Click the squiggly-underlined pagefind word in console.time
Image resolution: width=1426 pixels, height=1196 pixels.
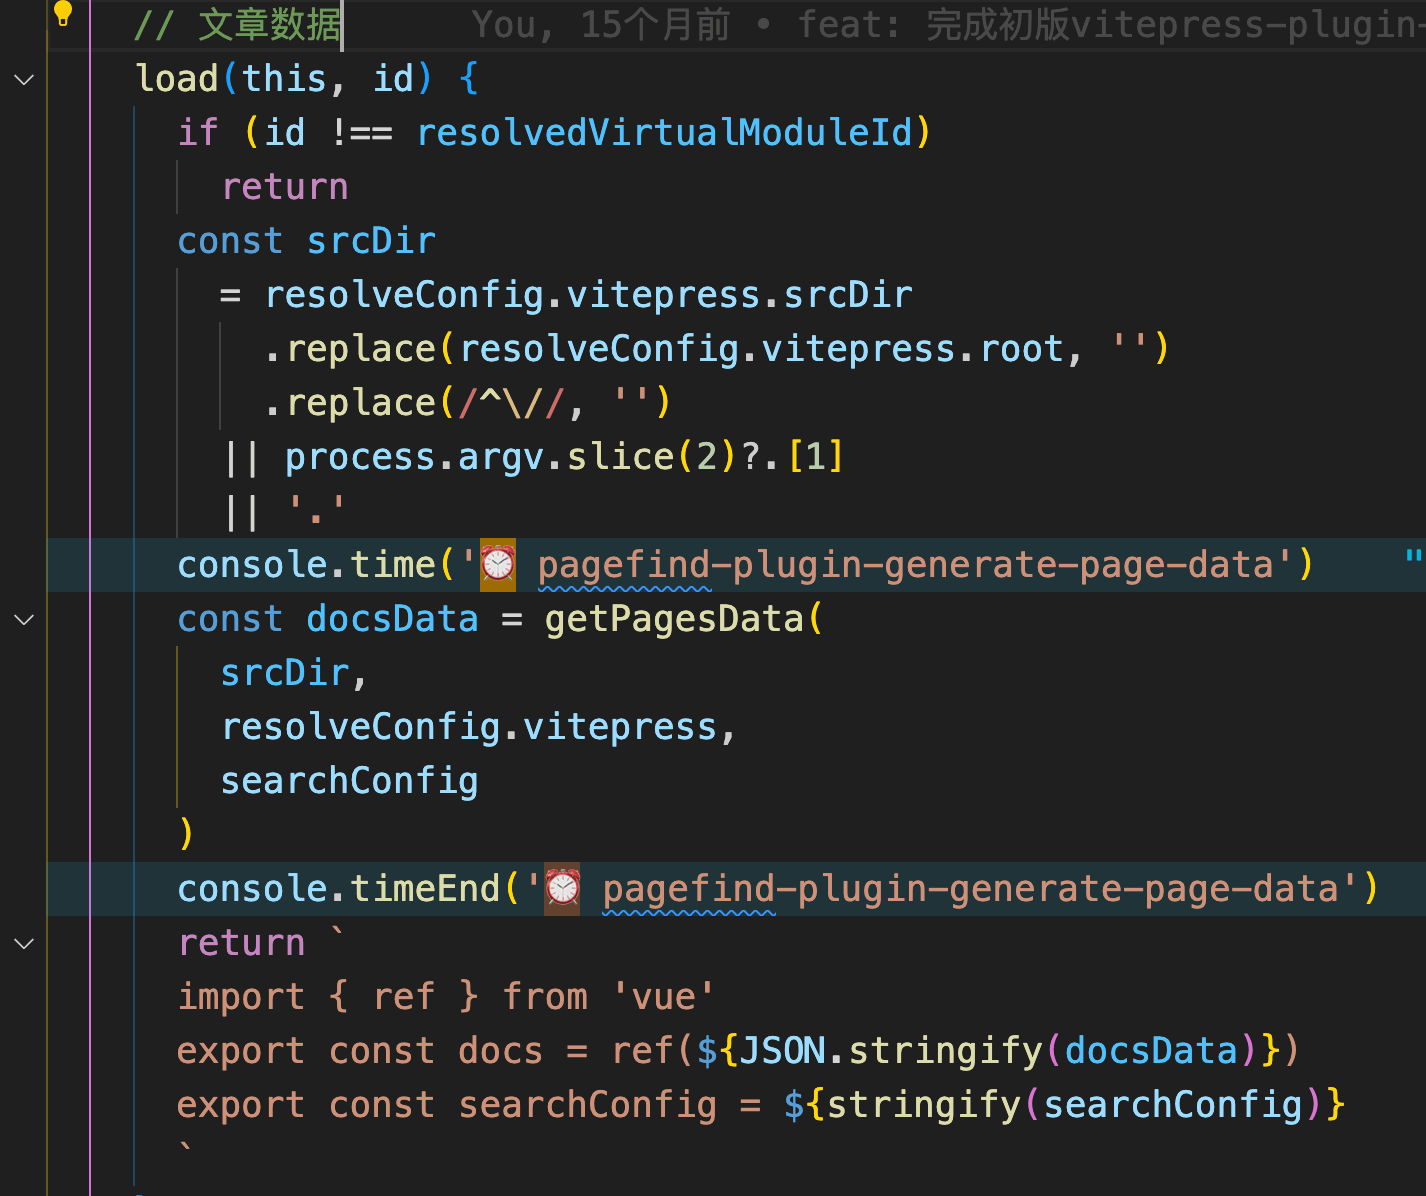(623, 565)
